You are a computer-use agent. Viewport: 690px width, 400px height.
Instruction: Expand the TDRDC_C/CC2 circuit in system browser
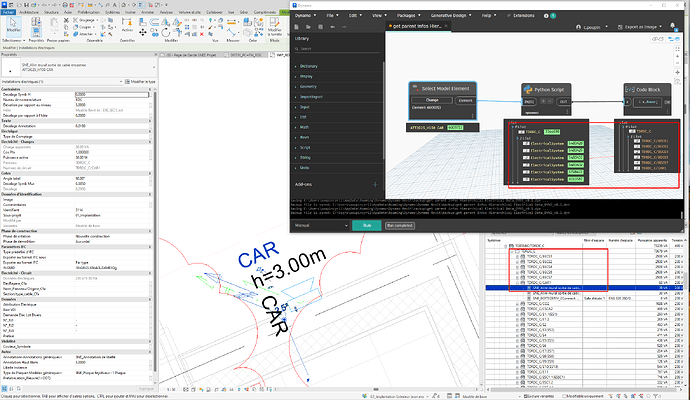pyautogui.click(x=518, y=304)
